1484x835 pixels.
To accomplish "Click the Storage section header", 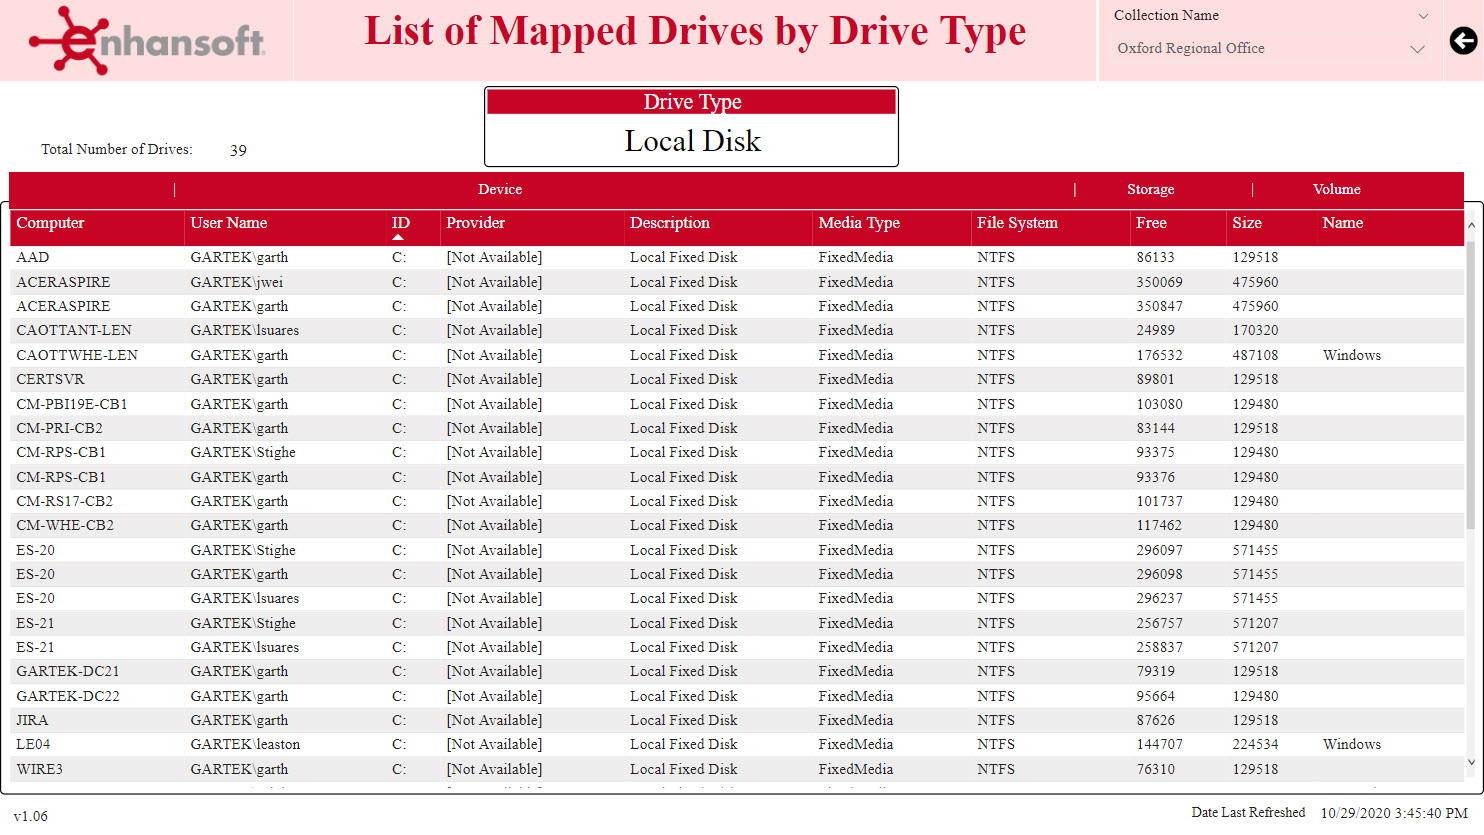I will pos(1151,189).
